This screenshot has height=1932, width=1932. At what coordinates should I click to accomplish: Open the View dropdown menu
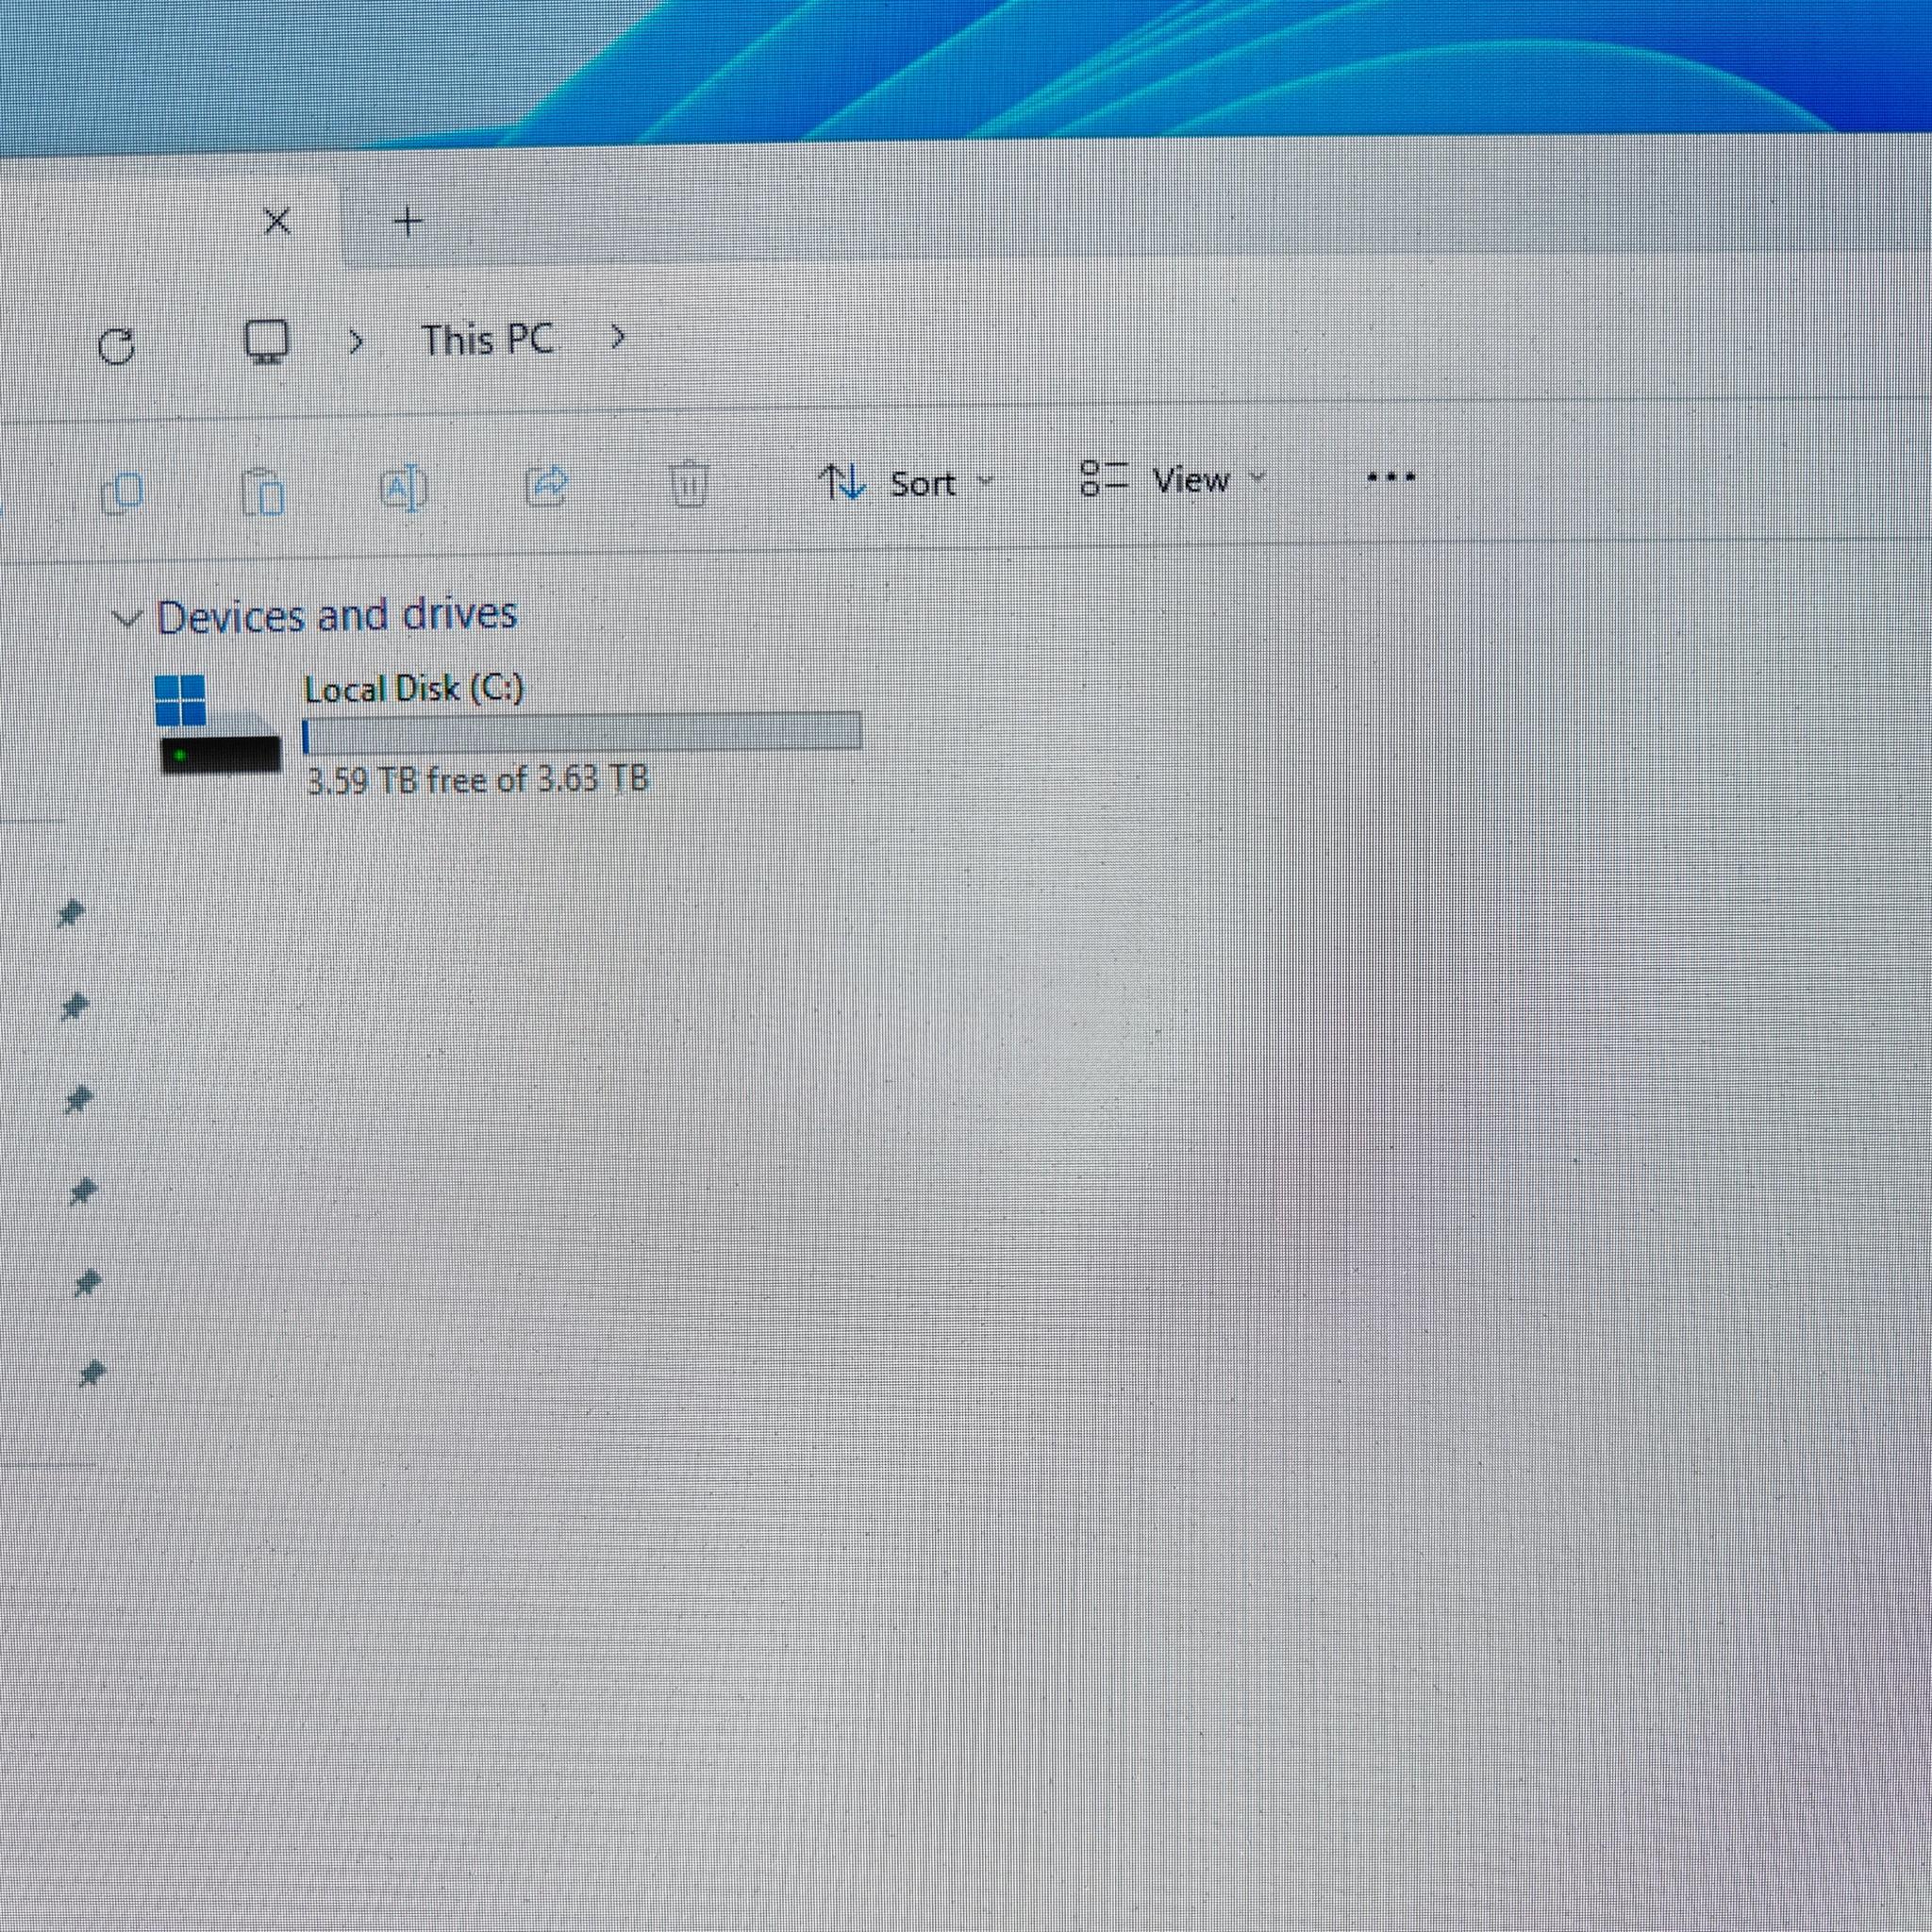(1172, 479)
